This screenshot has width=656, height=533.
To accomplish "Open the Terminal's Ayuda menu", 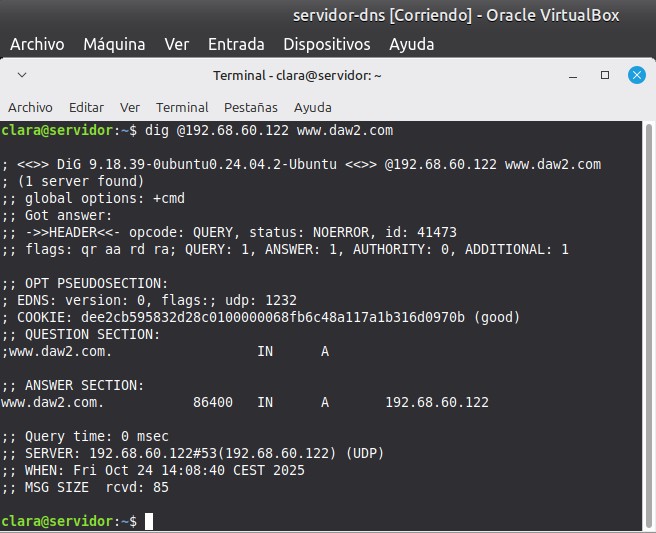I will [x=312, y=107].
